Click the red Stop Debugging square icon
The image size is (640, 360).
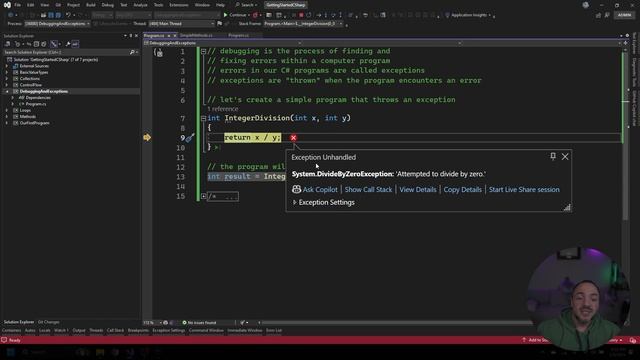(301, 15)
